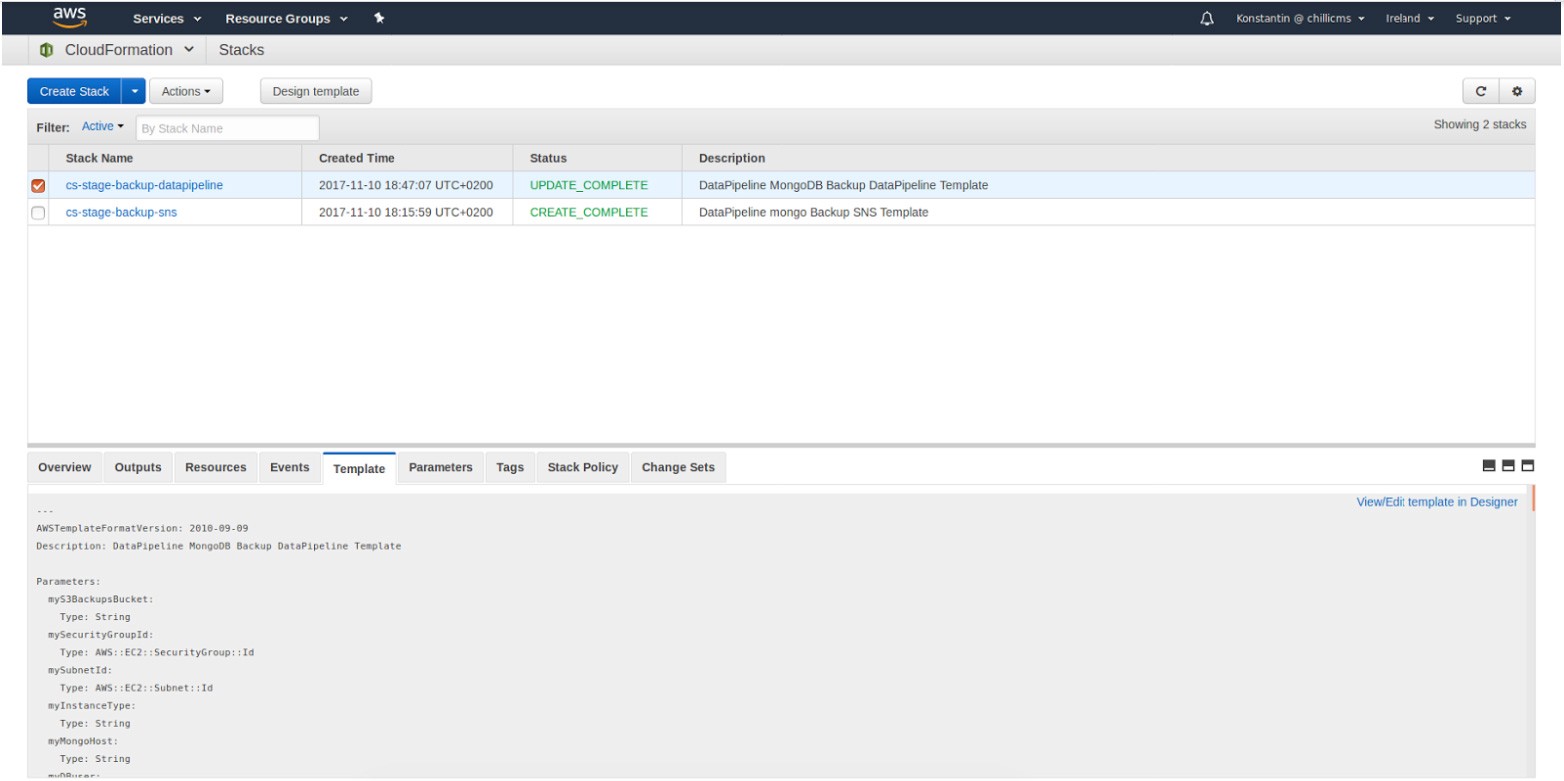
Task: Click the Design template button
Action: (x=316, y=91)
